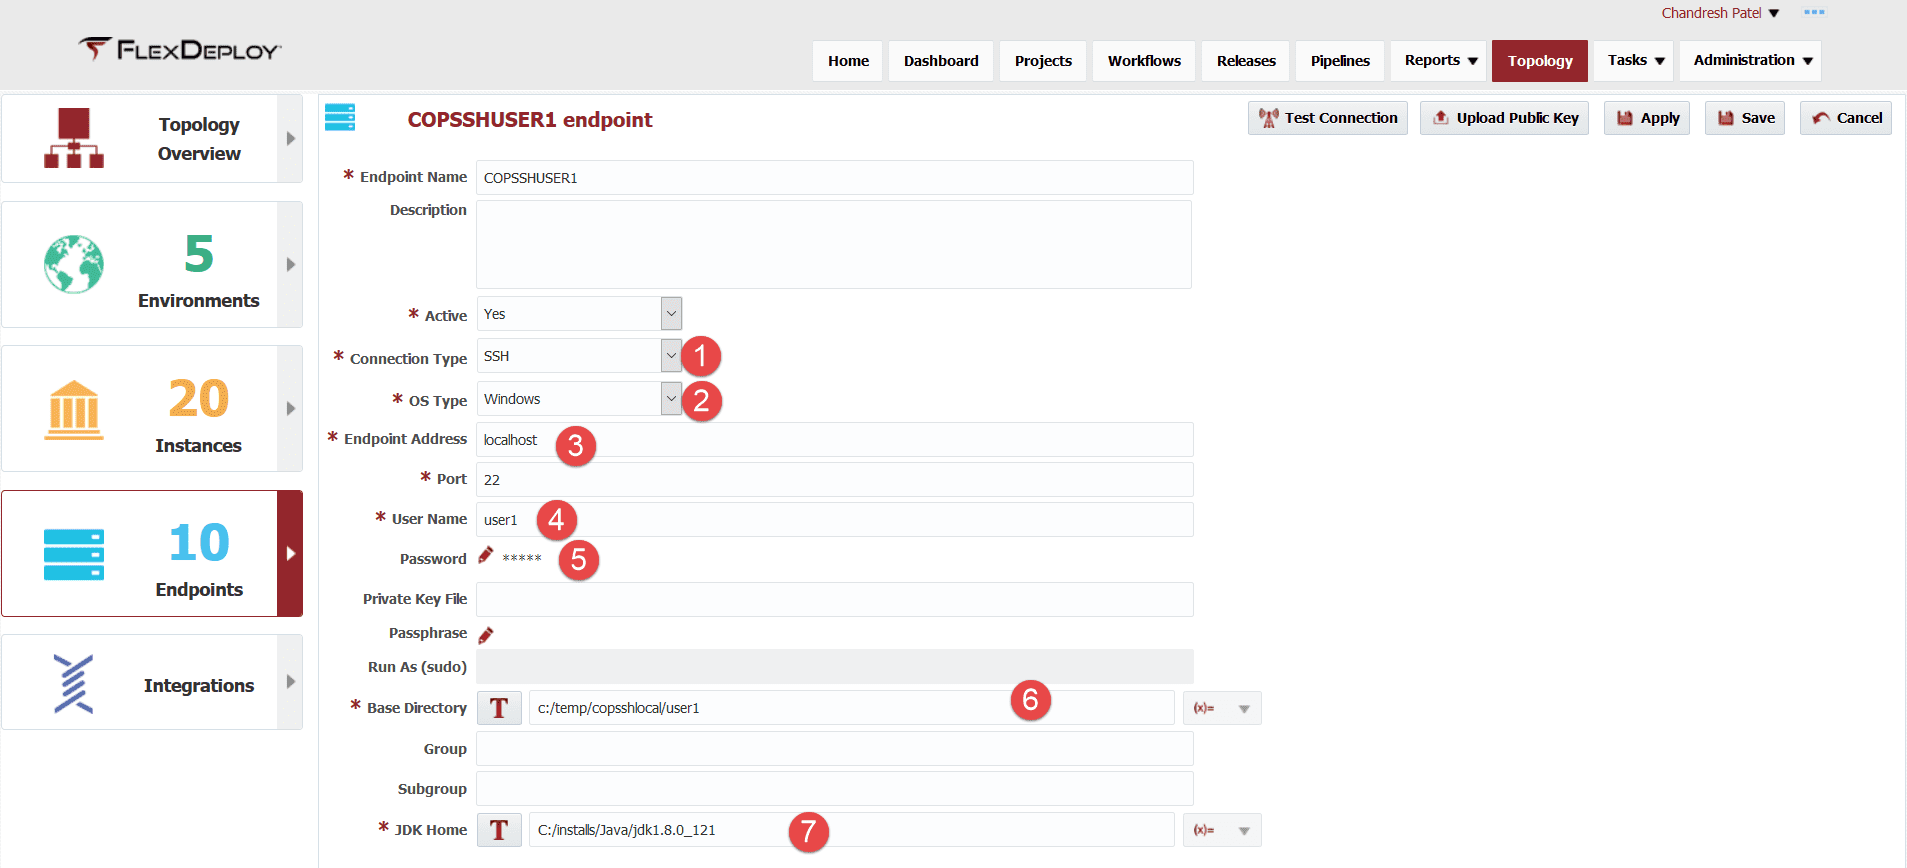
Task: Click the Description text area
Action: [834, 245]
